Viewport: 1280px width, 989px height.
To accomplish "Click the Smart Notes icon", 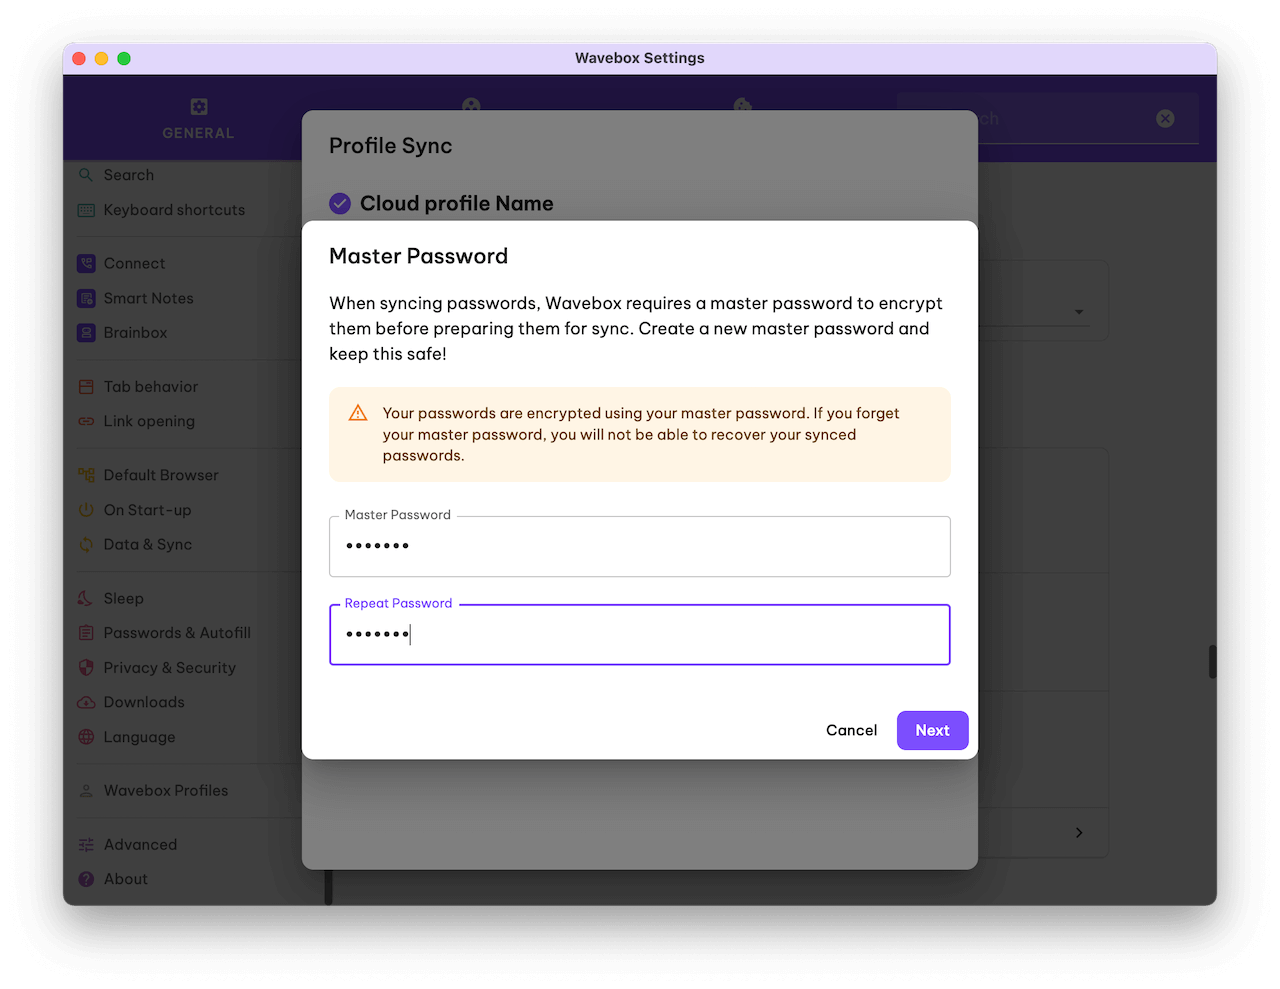I will [86, 298].
